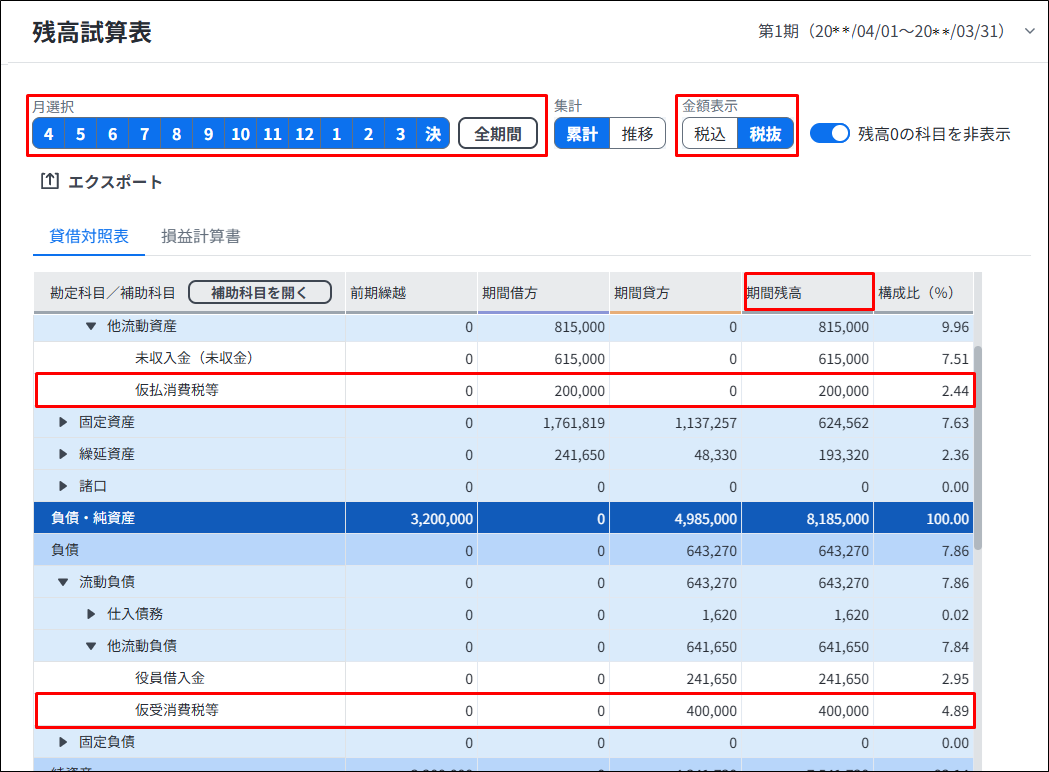Select the 決 settlement period button
Viewport: 1049px width, 772px height.
(433, 134)
